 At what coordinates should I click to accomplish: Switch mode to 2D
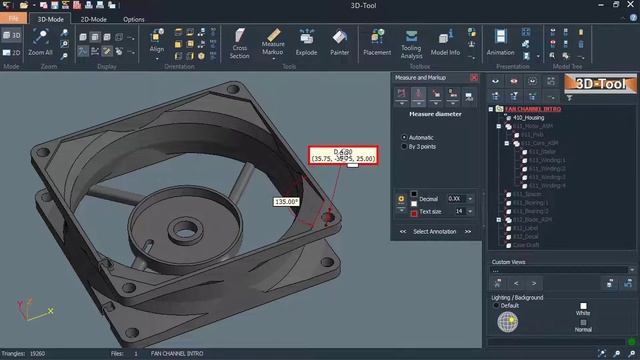point(11,53)
